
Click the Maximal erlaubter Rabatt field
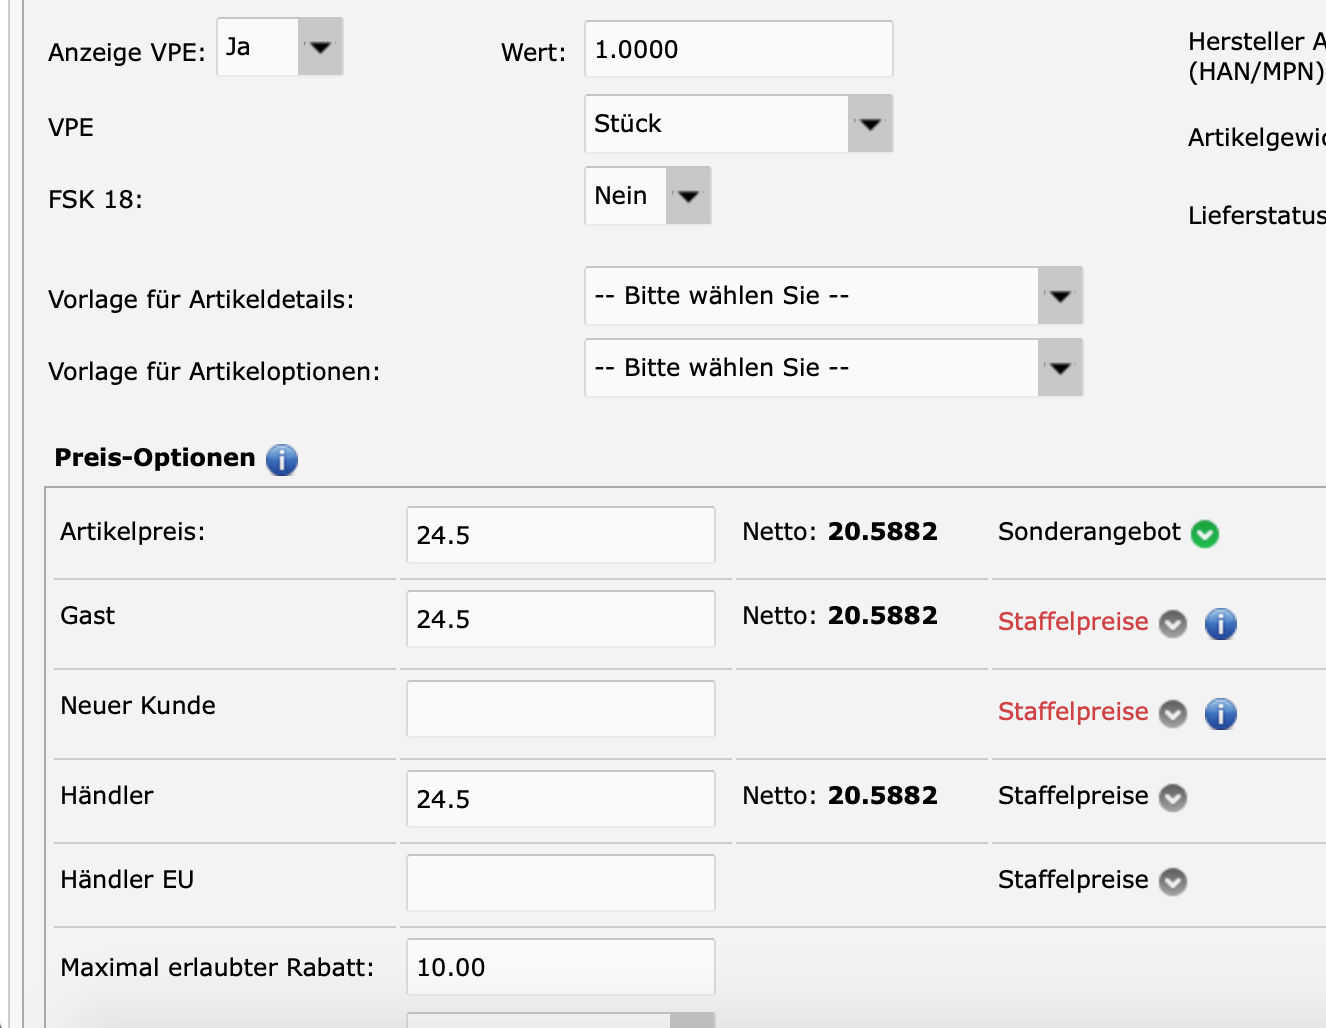(560, 967)
